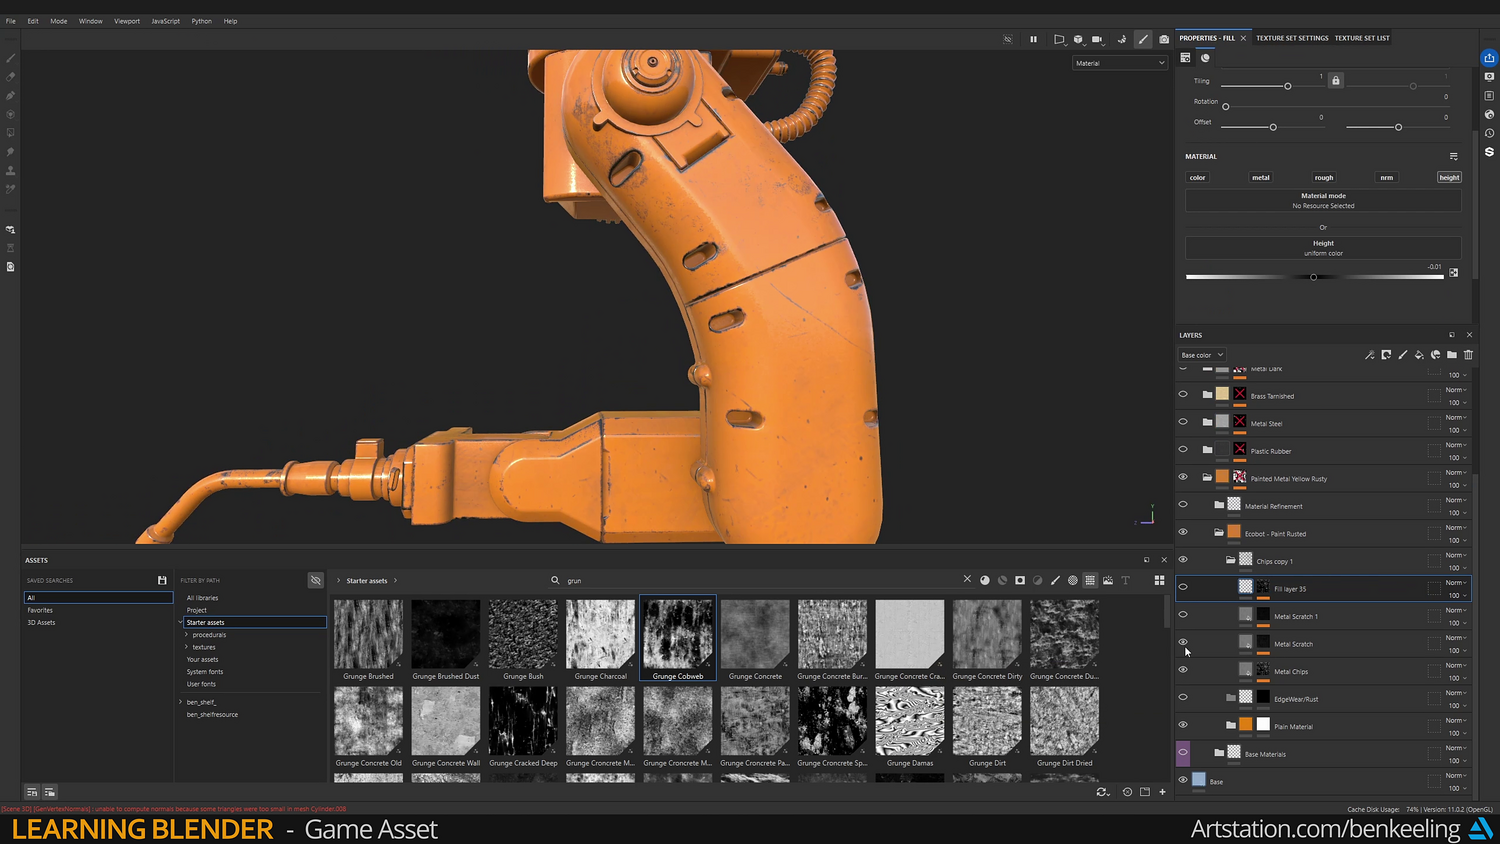Image resolution: width=1500 pixels, height=844 pixels.
Task: Toggle the metal channel button
Action: tap(1261, 177)
